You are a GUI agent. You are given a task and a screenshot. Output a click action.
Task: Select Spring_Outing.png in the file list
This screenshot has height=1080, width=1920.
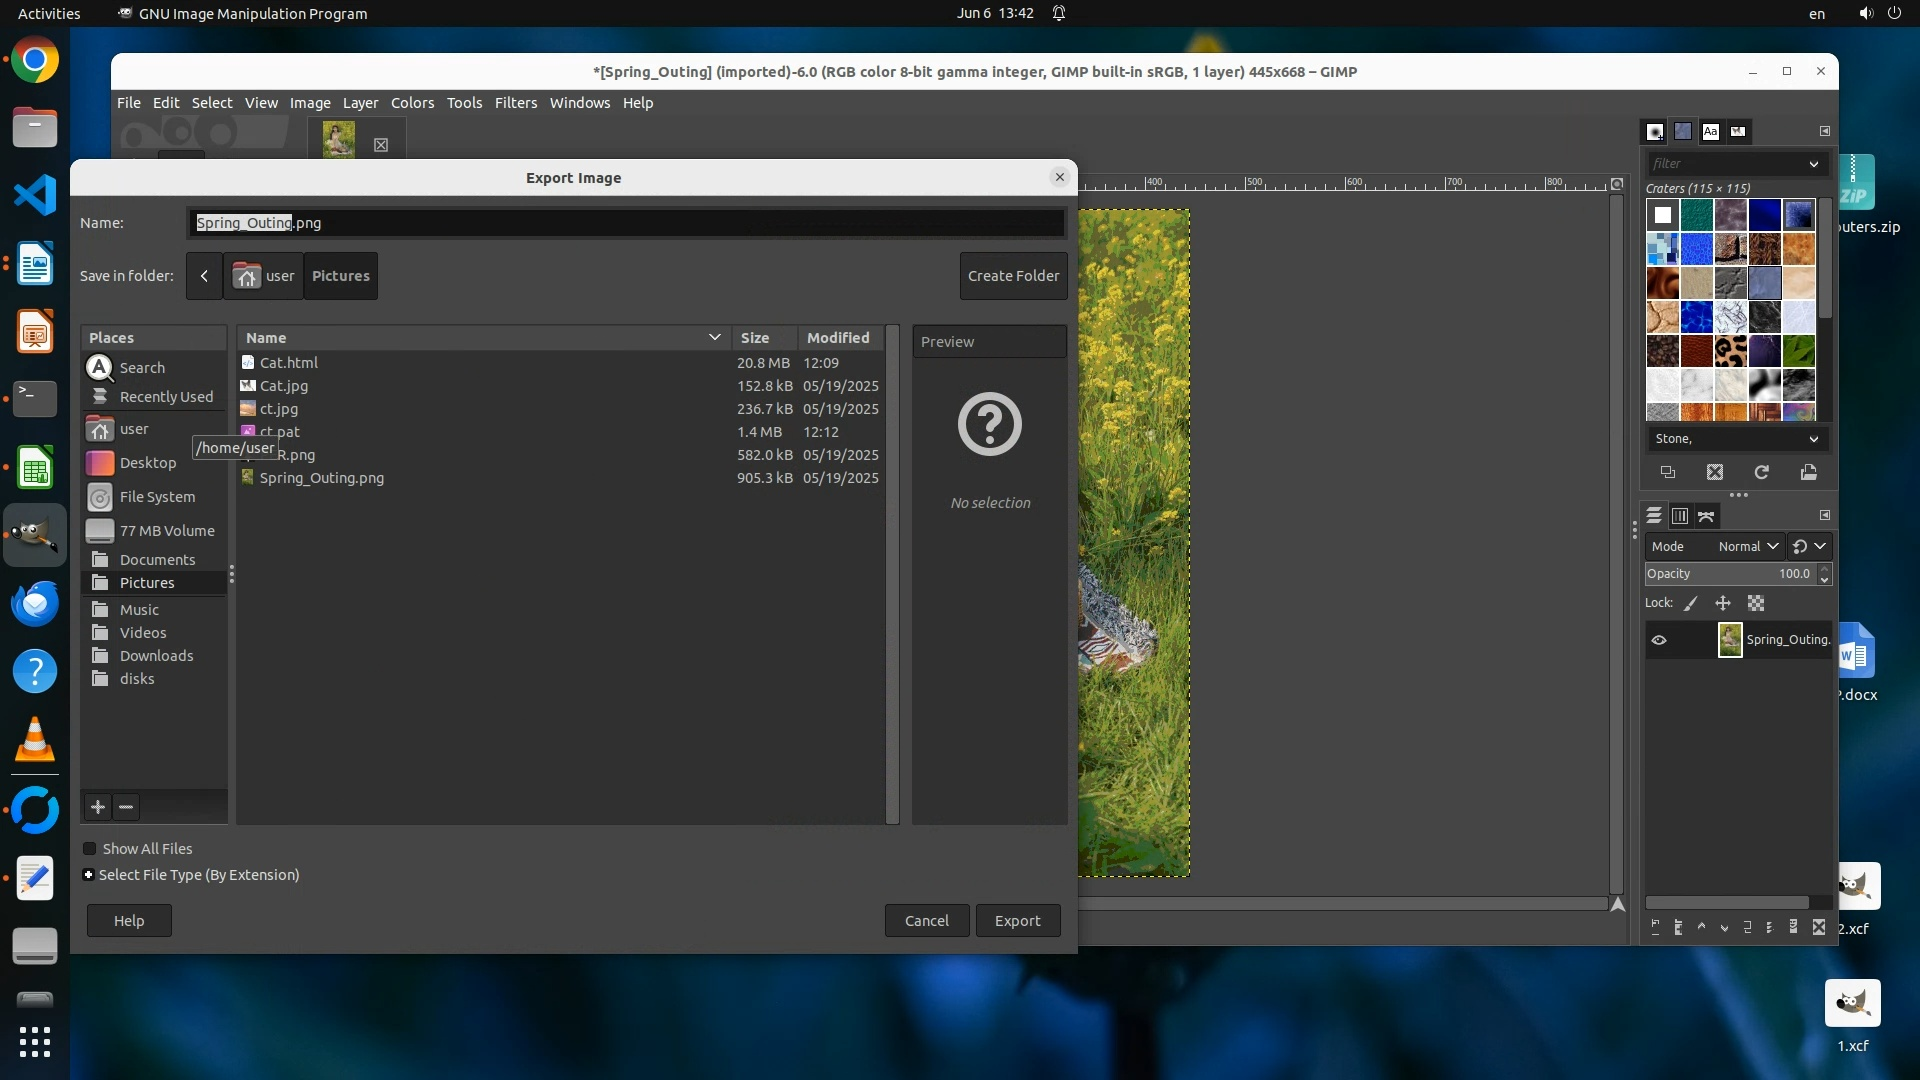tap(321, 478)
